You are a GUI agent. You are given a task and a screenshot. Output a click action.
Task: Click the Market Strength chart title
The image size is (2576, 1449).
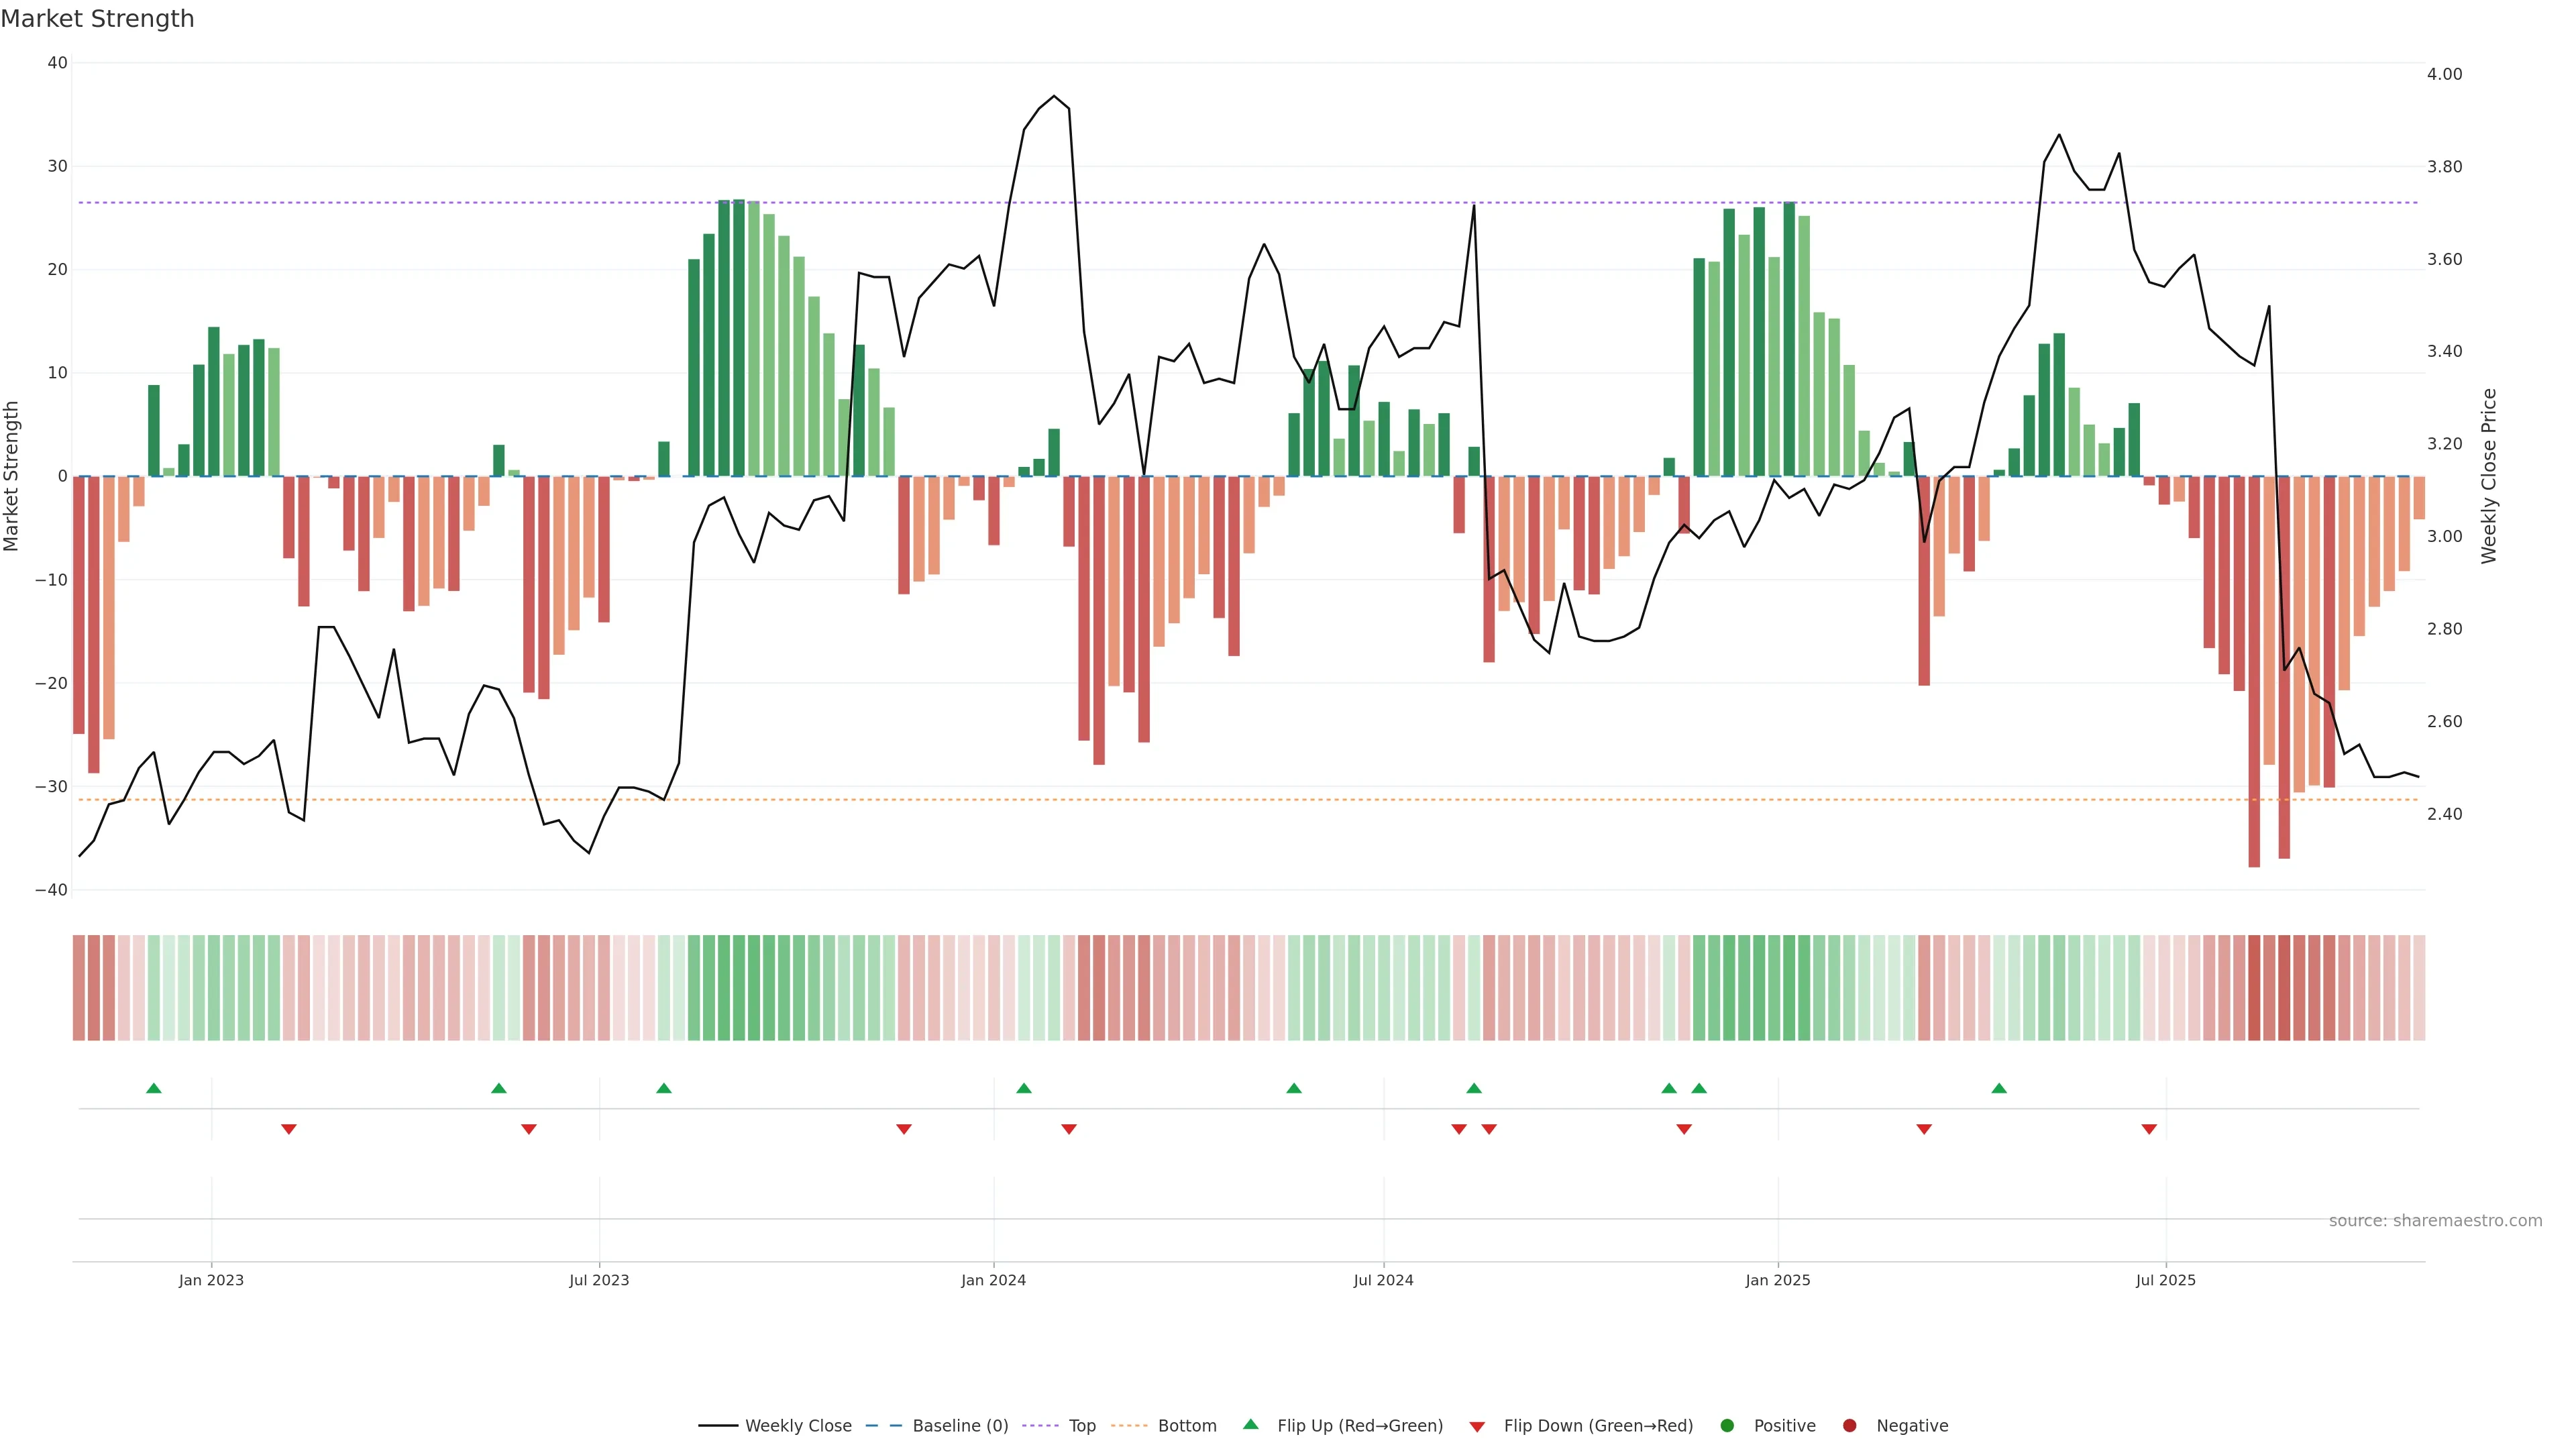[x=97, y=19]
